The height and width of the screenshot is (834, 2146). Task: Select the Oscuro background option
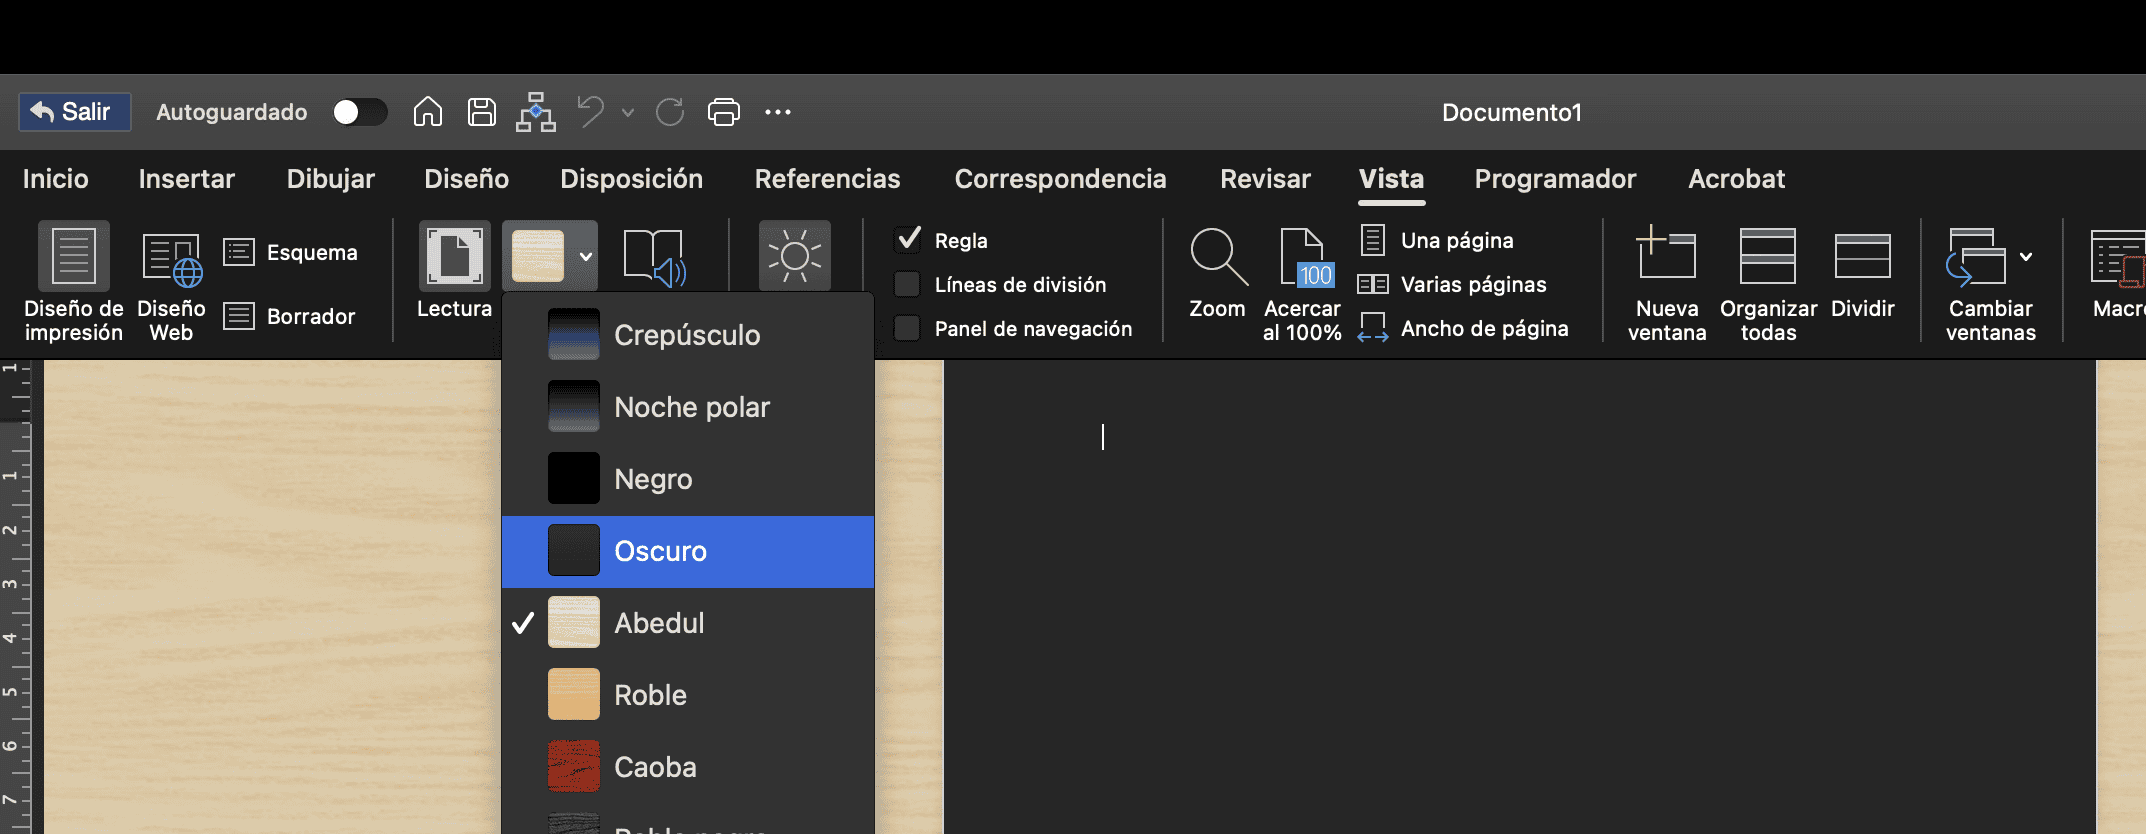click(x=688, y=552)
